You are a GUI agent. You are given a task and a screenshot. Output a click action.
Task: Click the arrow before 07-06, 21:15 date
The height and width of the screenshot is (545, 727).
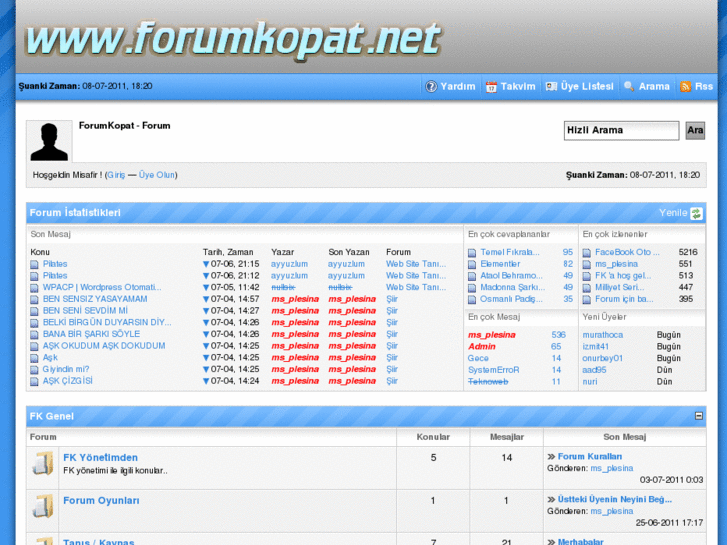(x=206, y=264)
